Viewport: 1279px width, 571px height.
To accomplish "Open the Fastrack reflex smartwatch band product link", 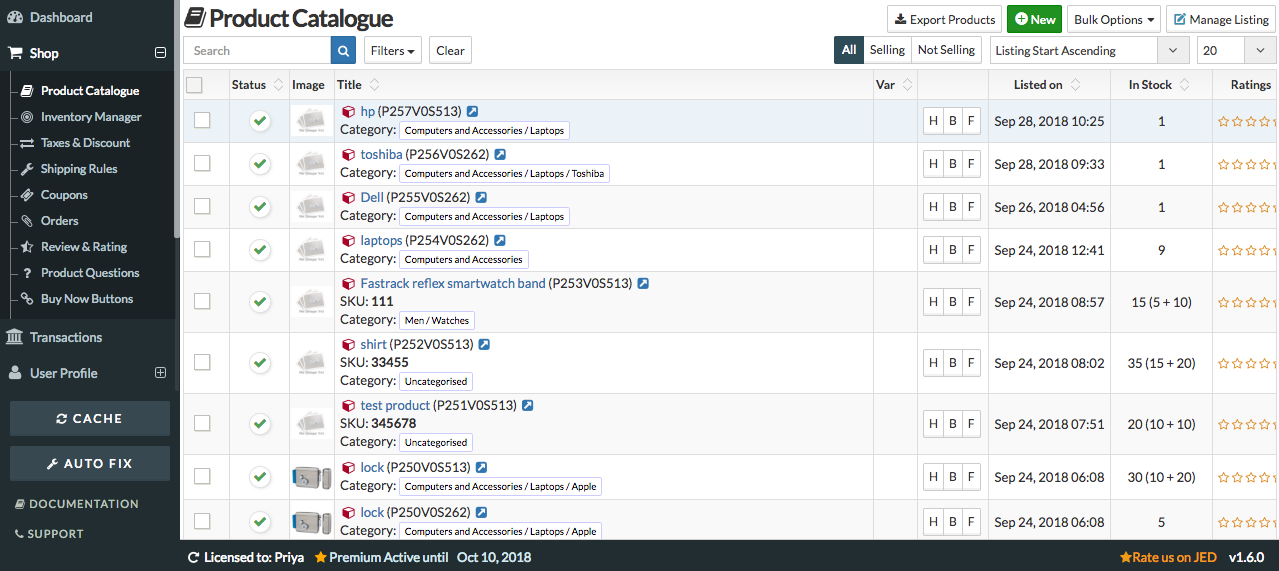I will pos(453,284).
